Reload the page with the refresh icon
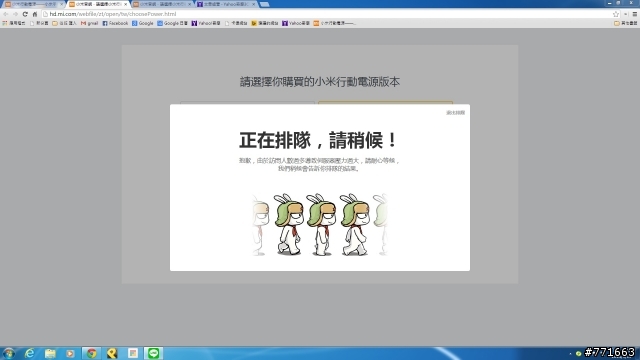 coord(25,14)
